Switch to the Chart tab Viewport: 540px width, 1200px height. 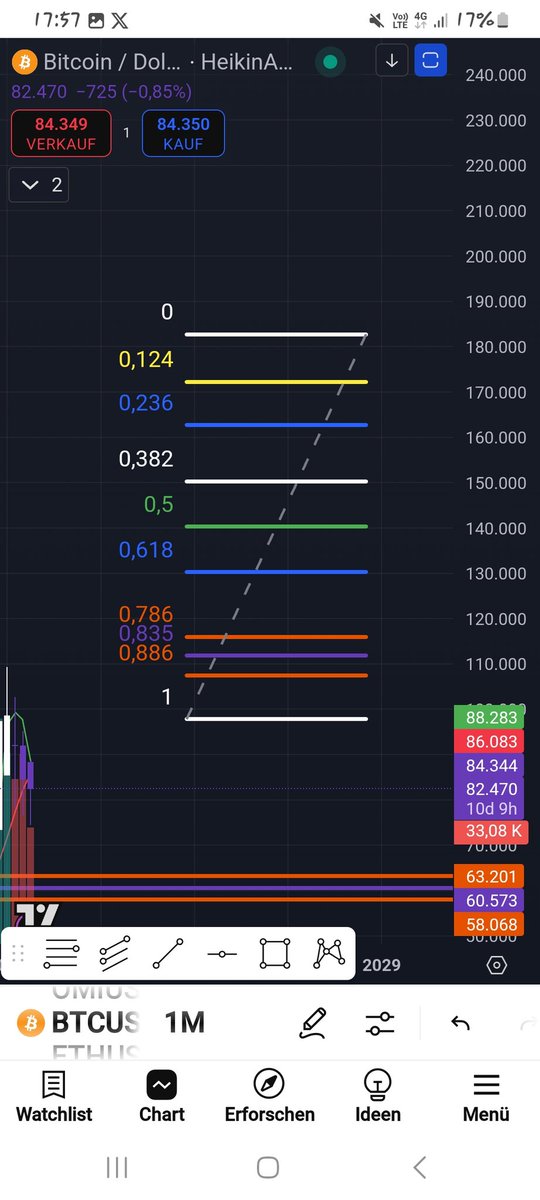[162, 1097]
